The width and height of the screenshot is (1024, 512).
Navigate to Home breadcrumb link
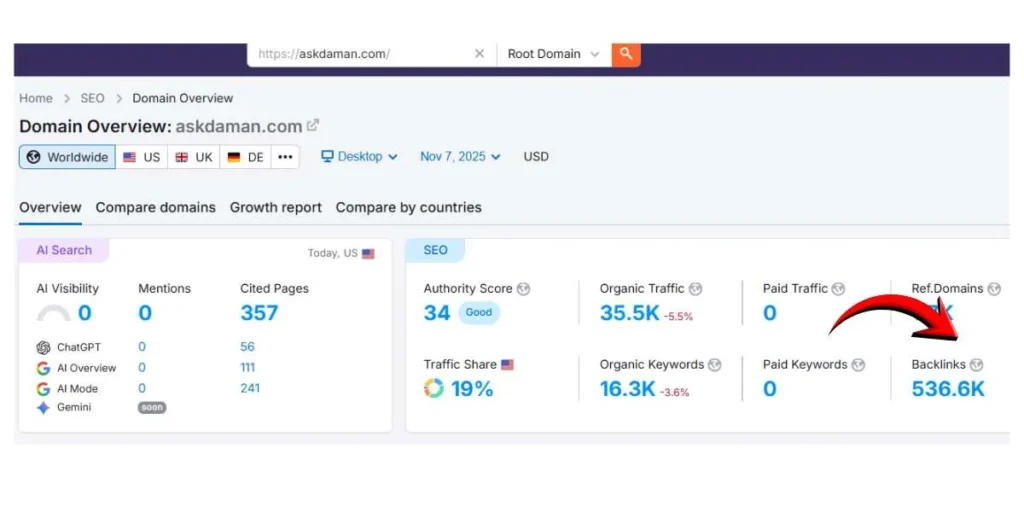pyautogui.click(x=36, y=98)
